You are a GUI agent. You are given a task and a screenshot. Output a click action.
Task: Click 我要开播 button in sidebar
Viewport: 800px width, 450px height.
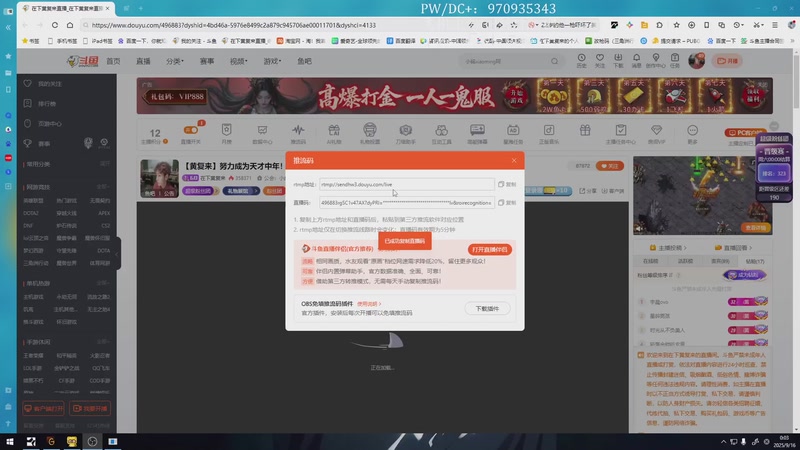coord(90,408)
